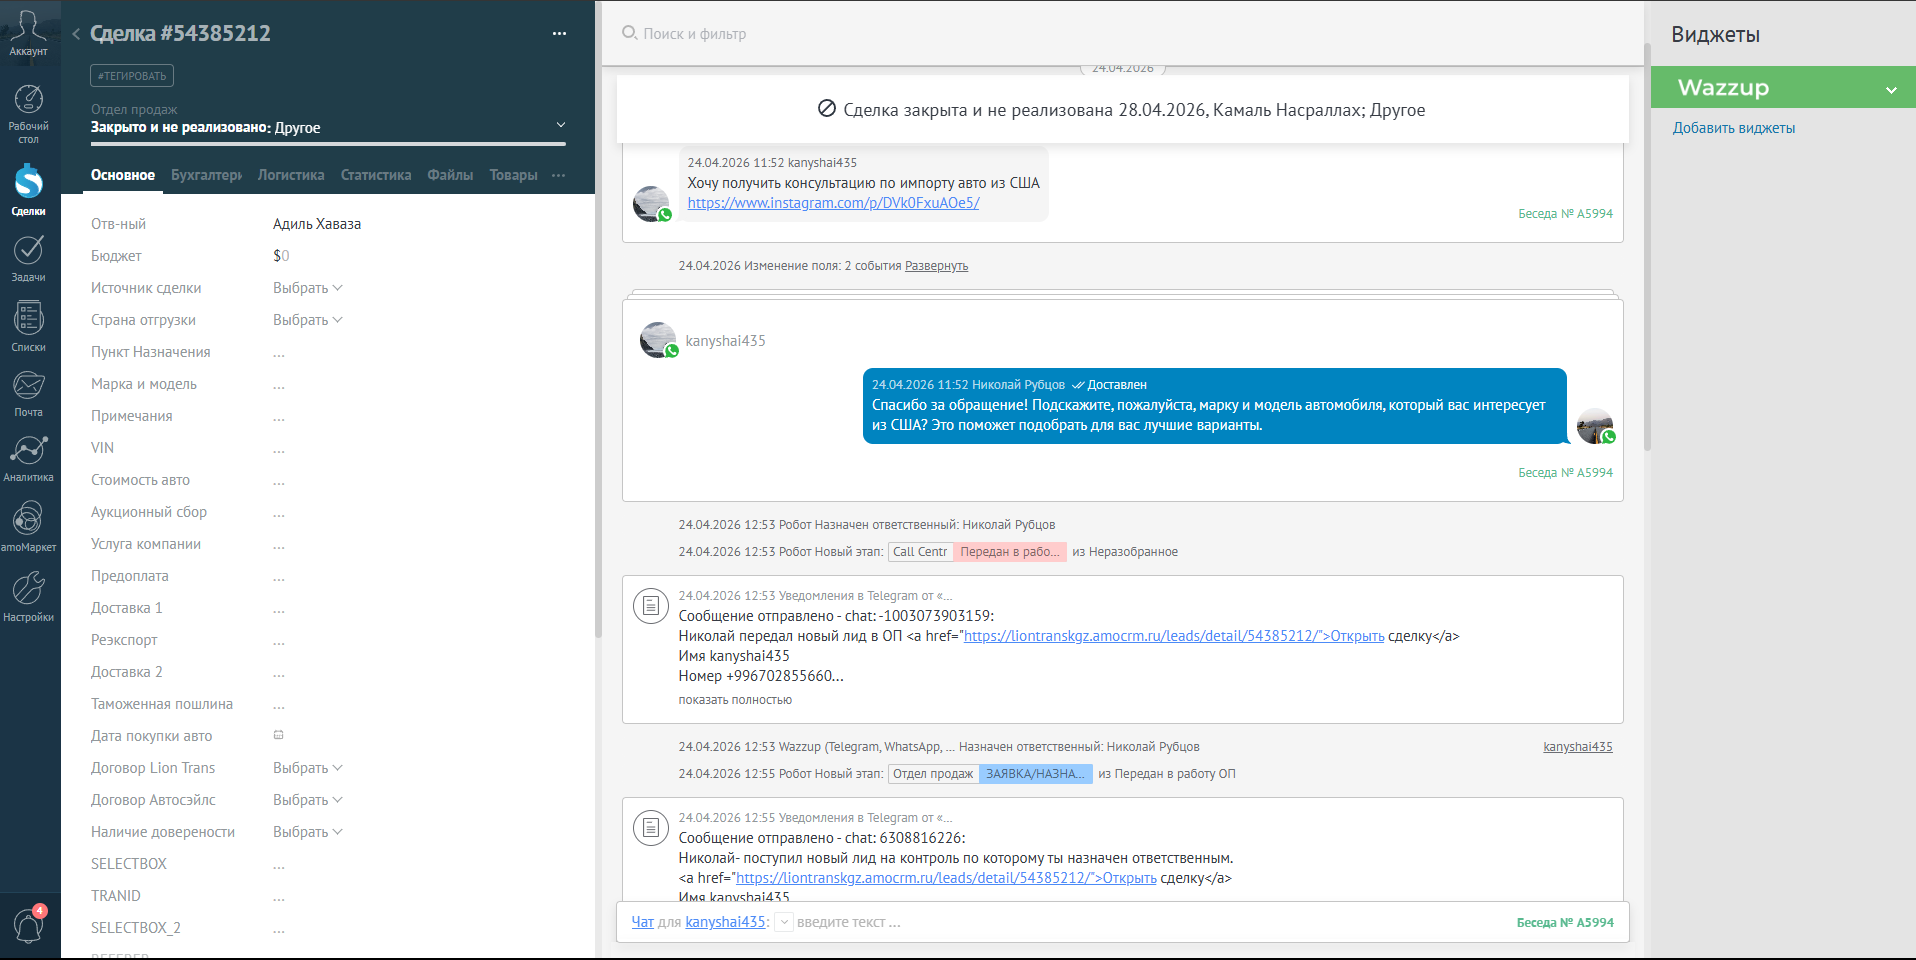
Task: Click the #ТЕГИРОВАТЬ tag button
Action: (132, 76)
